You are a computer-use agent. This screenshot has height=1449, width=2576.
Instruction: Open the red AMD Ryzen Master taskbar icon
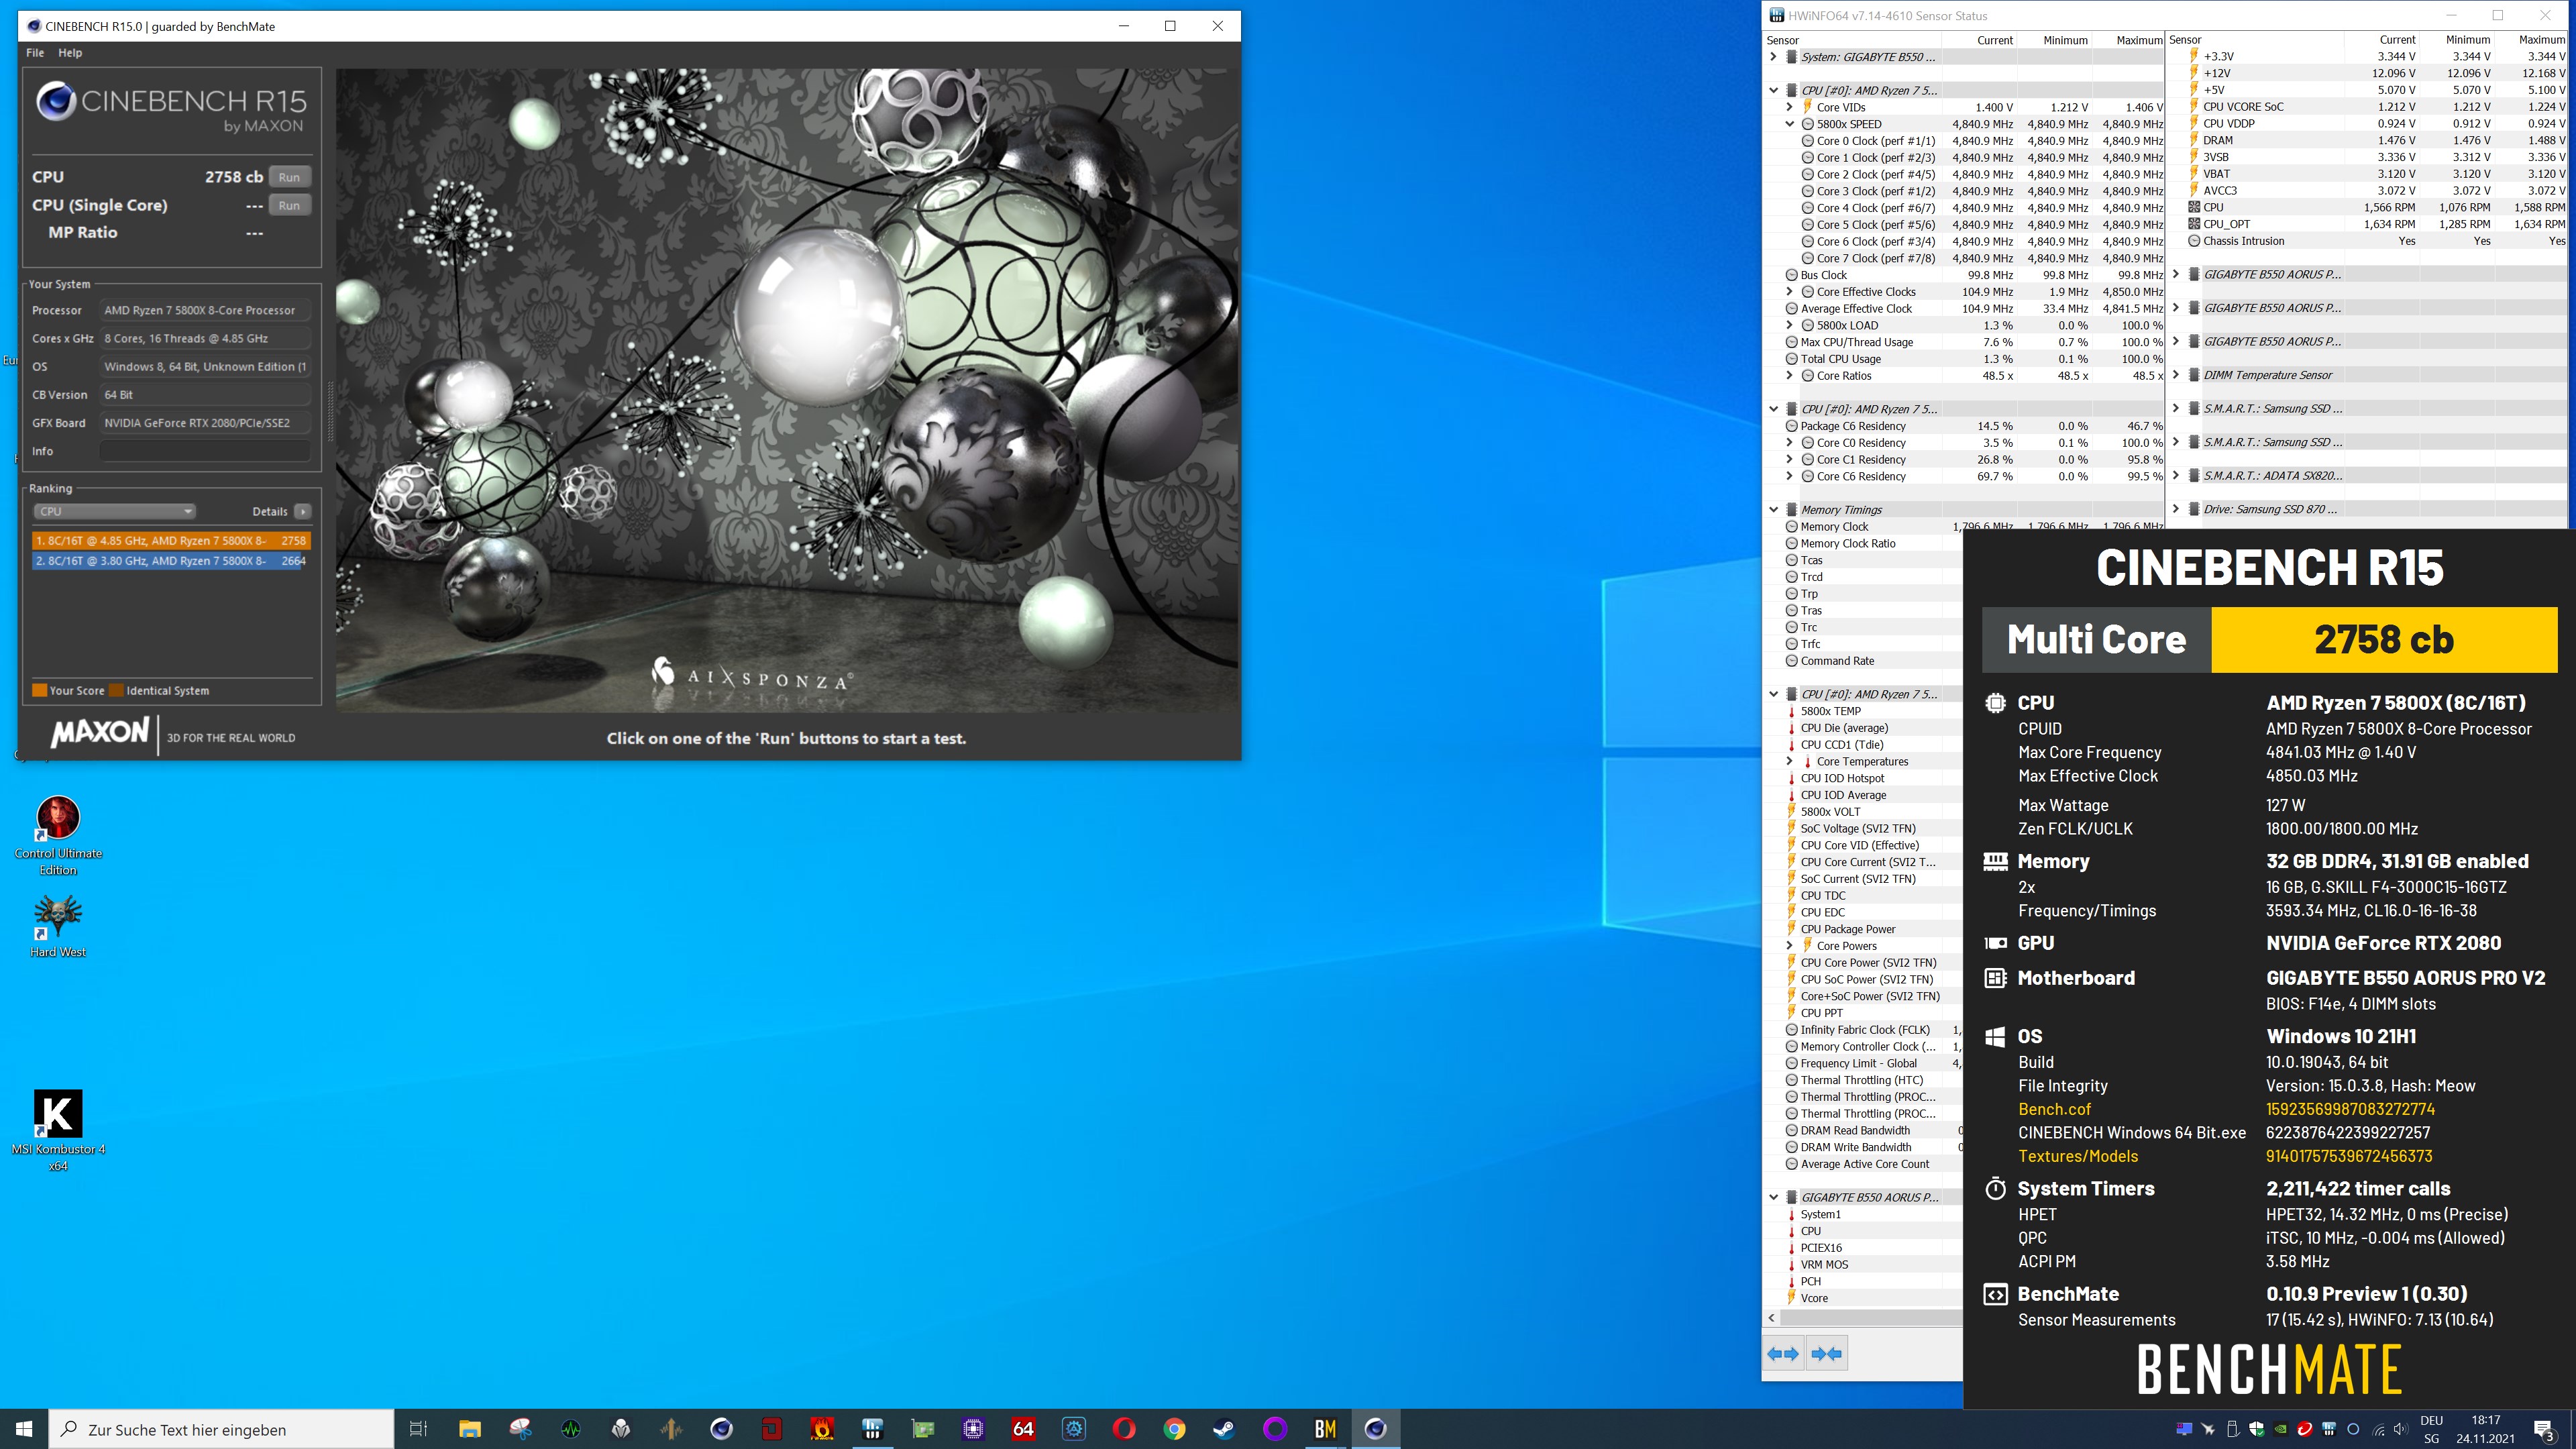click(772, 1429)
